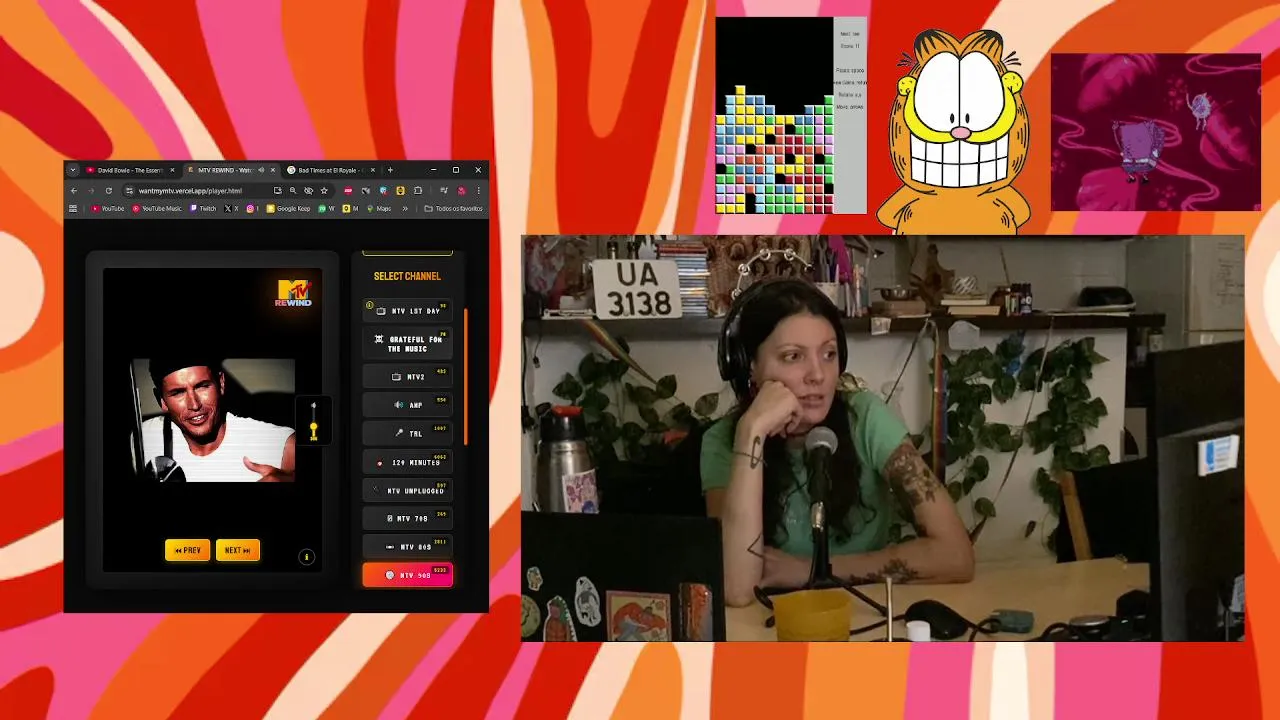Open the Todos os favoritos folder

(x=453, y=209)
